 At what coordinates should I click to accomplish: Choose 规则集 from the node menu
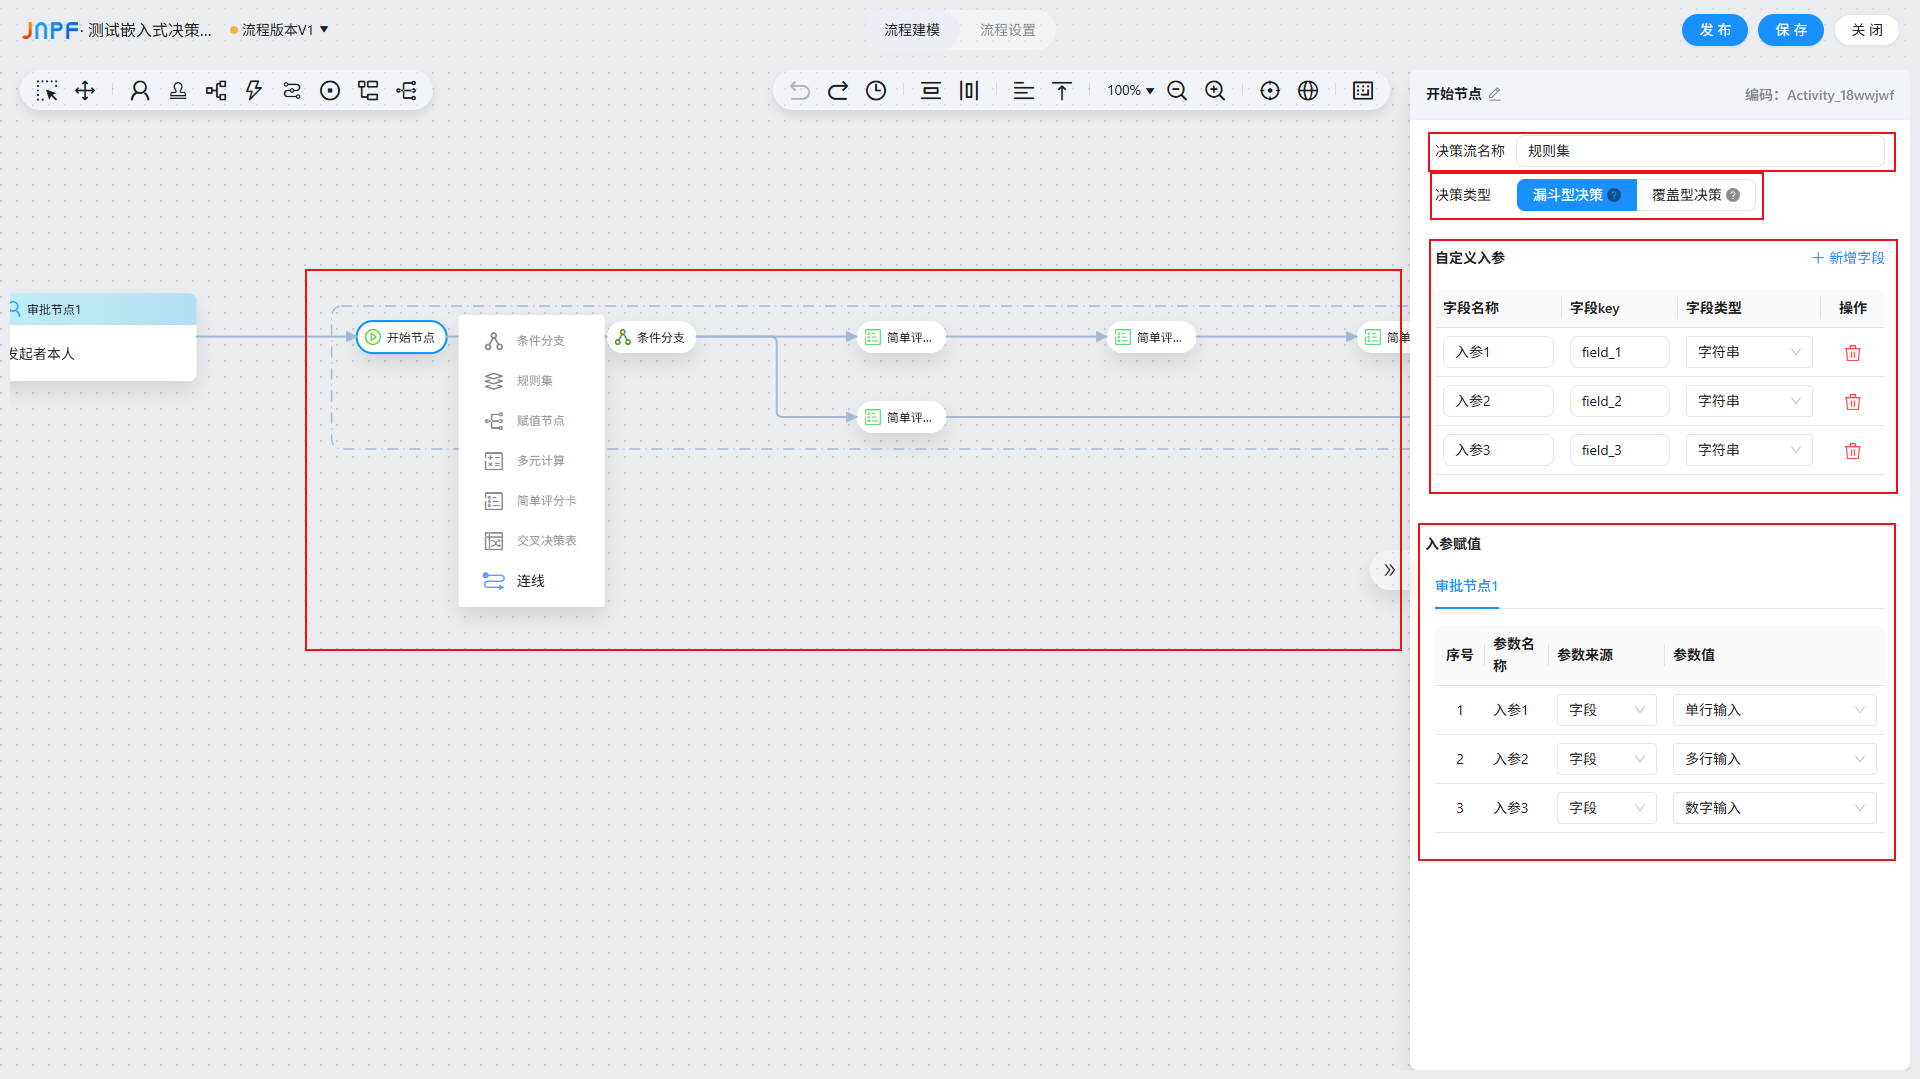[x=534, y=381]
